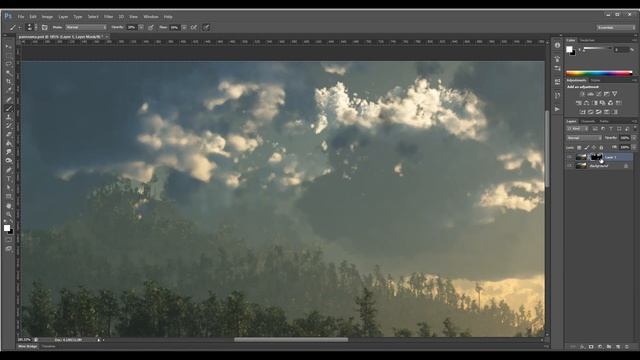Select the Horizontal Type tool
The image size is (640, 360).
click(x=9, y=179)
